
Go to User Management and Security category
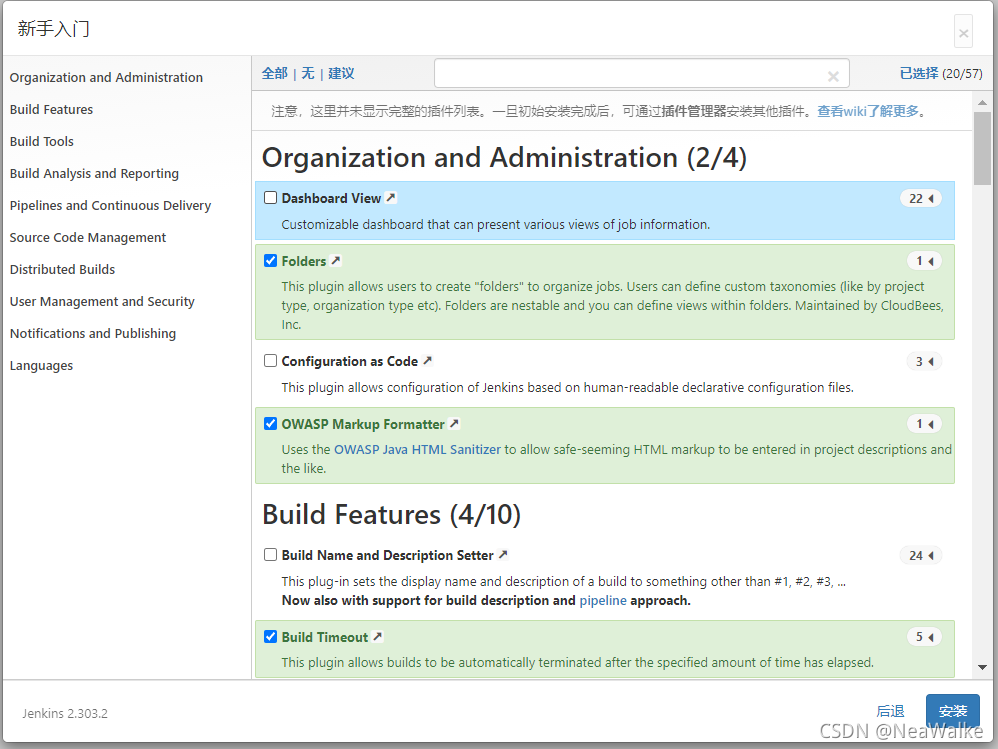coord(102,302)
